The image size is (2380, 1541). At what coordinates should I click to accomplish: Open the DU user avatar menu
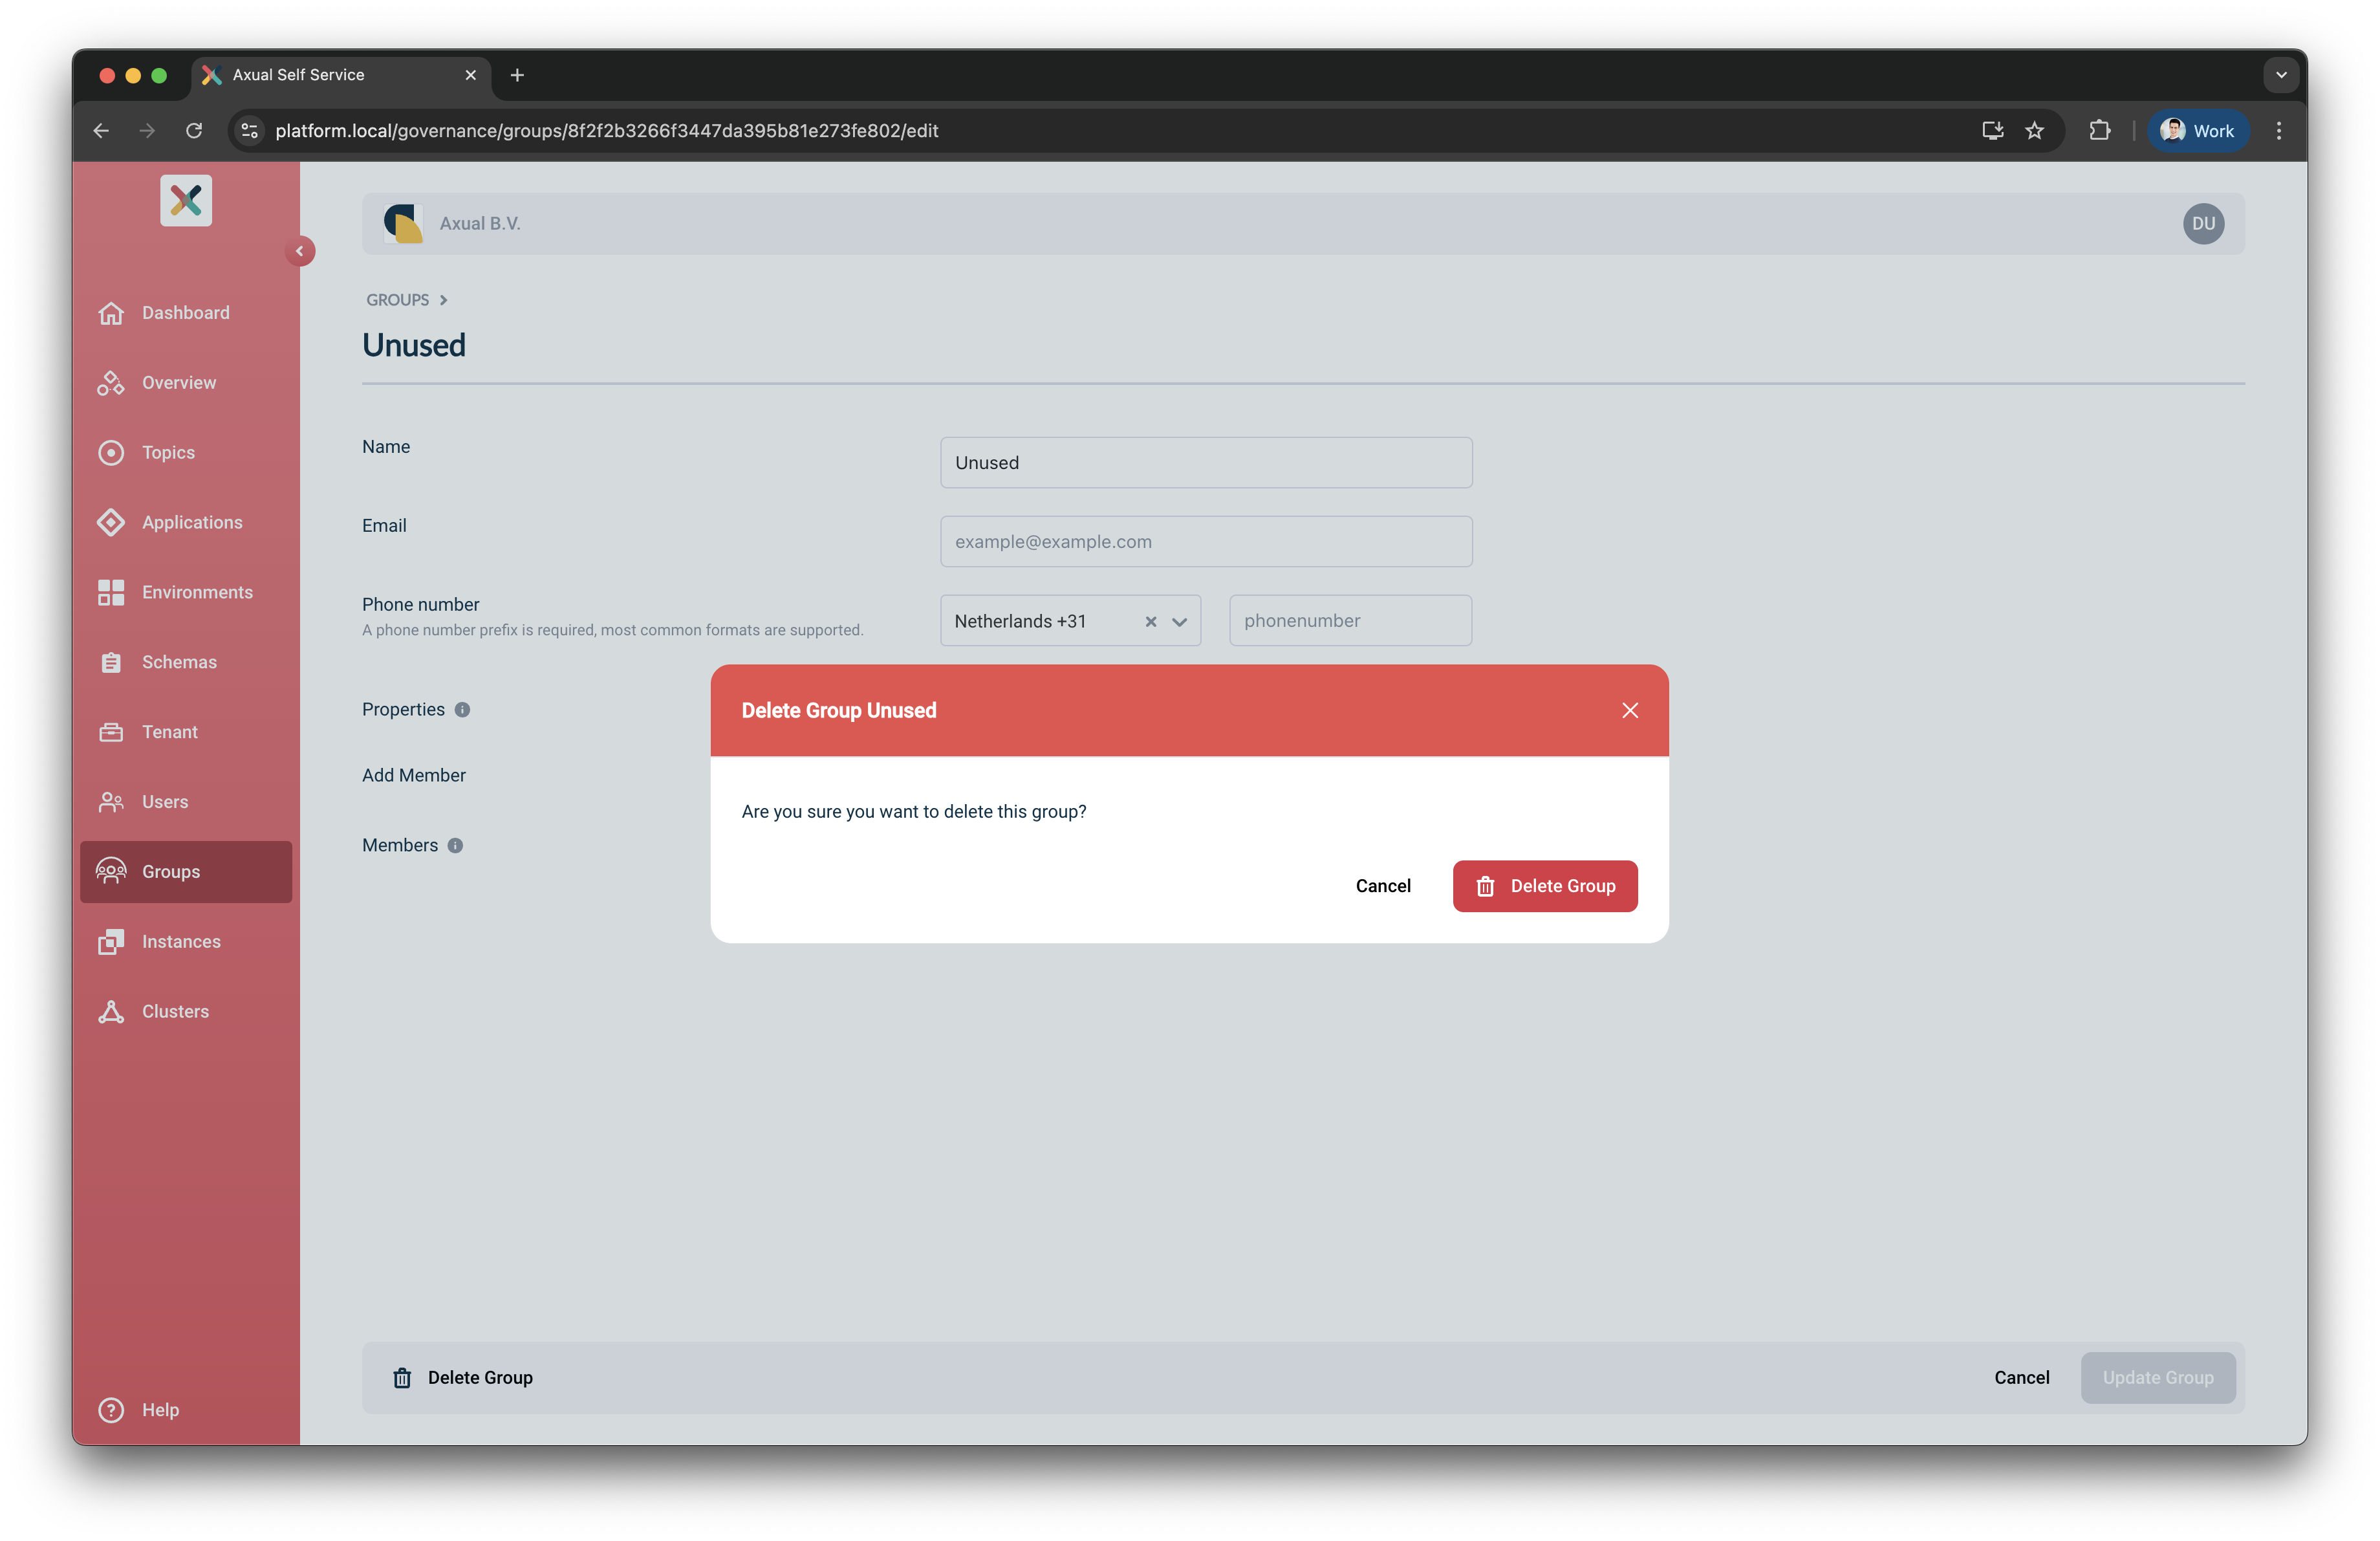(x=2203, y=224)
